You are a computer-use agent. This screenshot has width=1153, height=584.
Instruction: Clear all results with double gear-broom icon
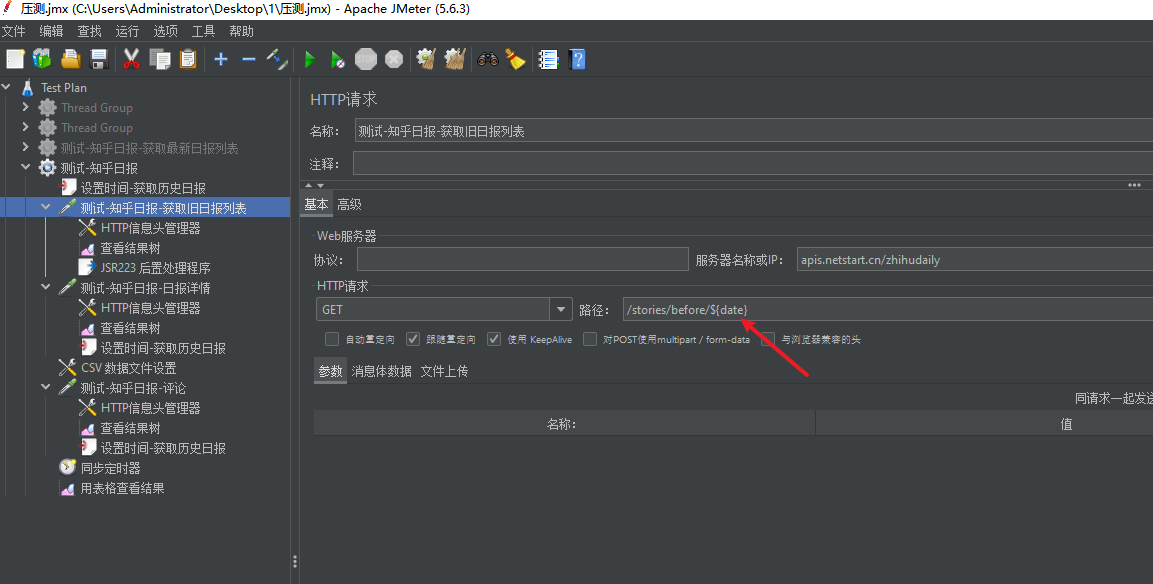[455, 59]
